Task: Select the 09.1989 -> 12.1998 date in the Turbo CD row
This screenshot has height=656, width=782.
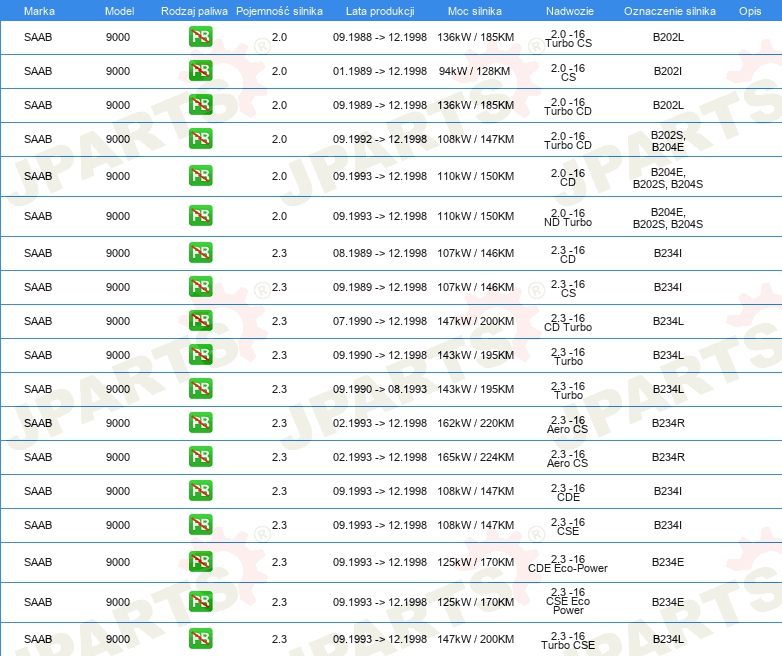Action: [x=380, y=105]
